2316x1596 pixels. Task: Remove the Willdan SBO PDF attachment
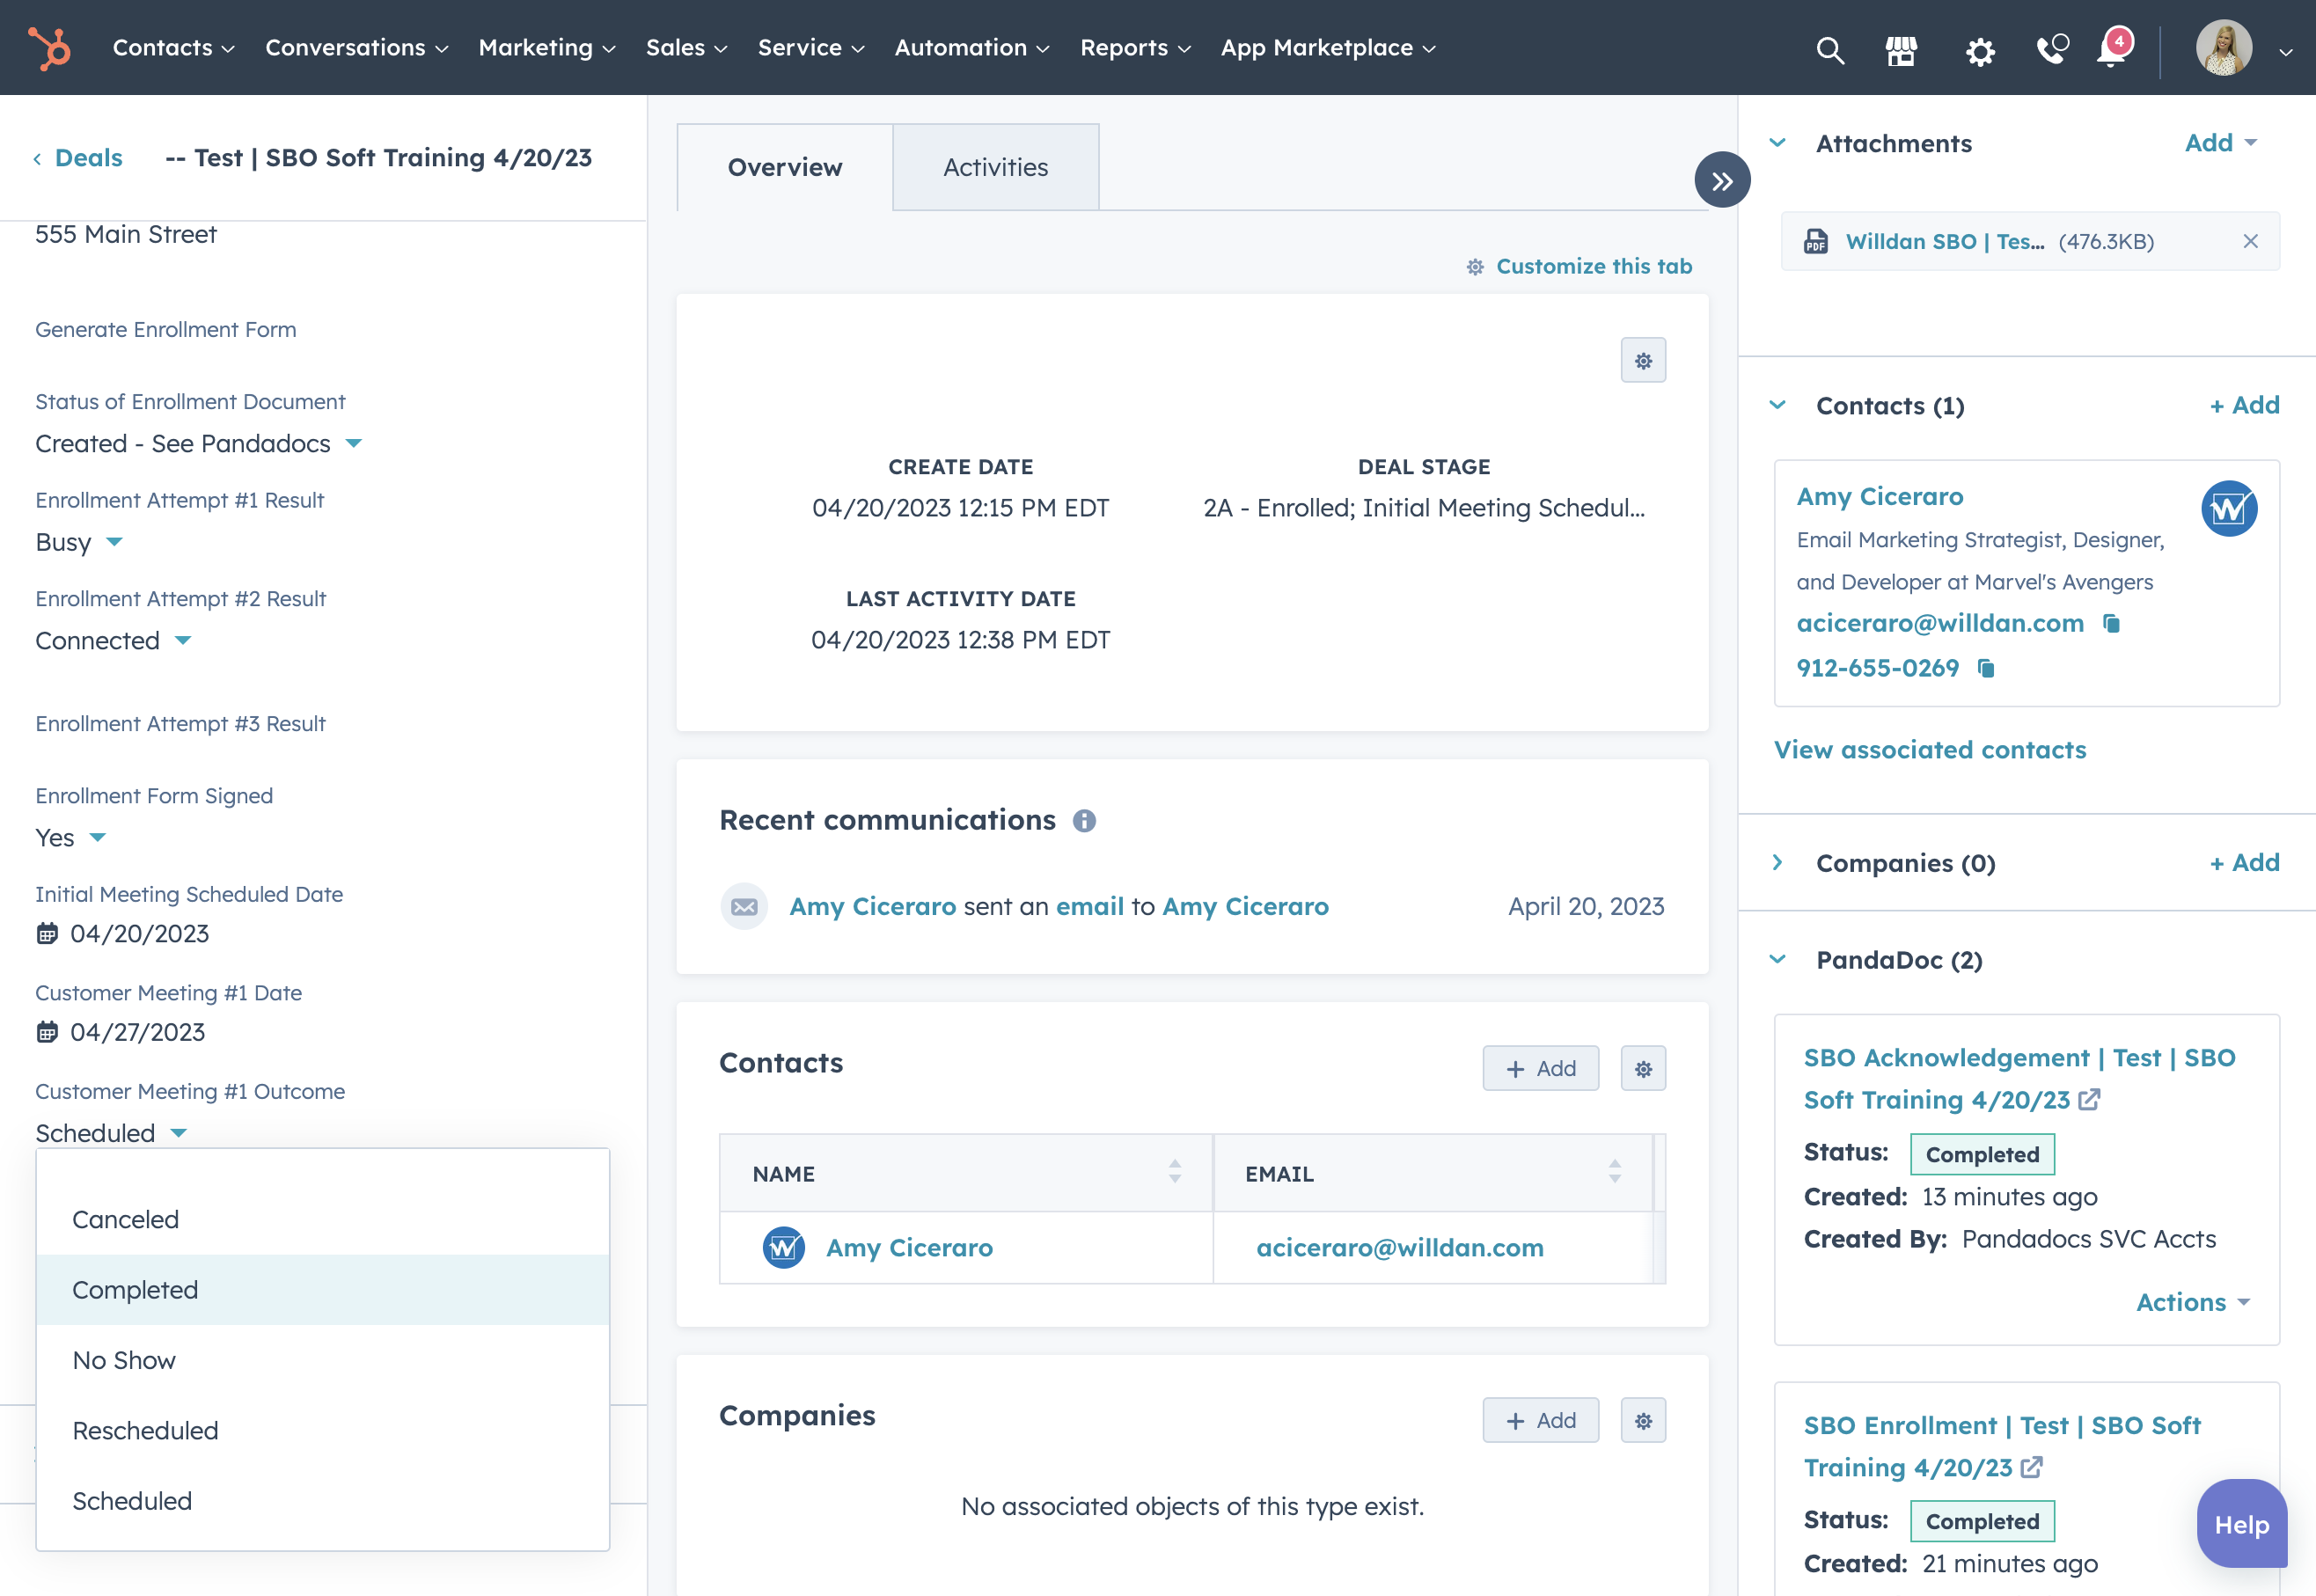[2250, 241]
